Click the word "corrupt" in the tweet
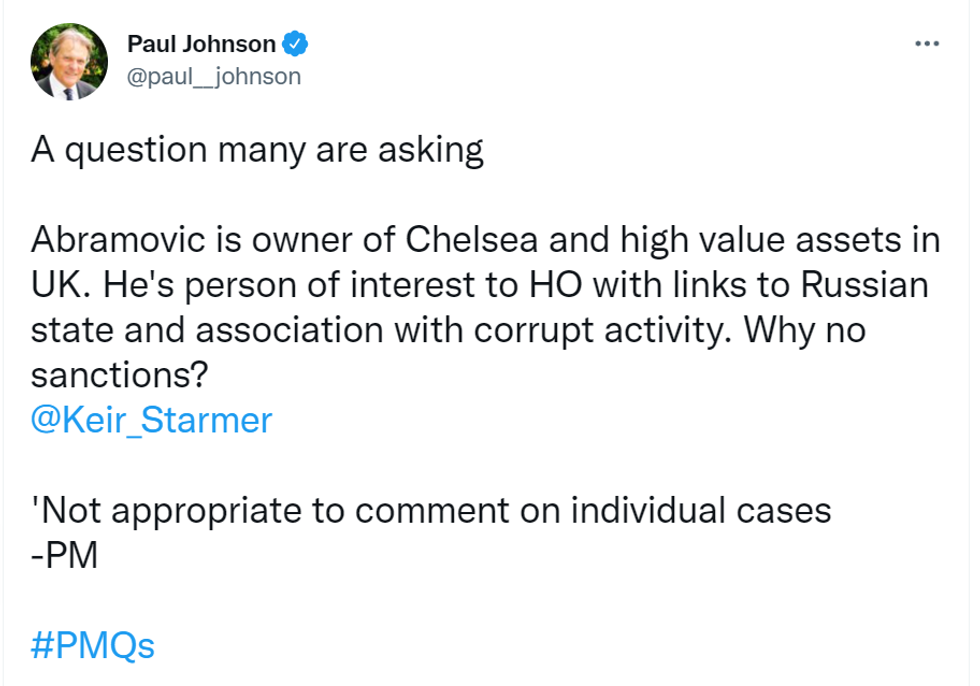 [x=493, y=330]
